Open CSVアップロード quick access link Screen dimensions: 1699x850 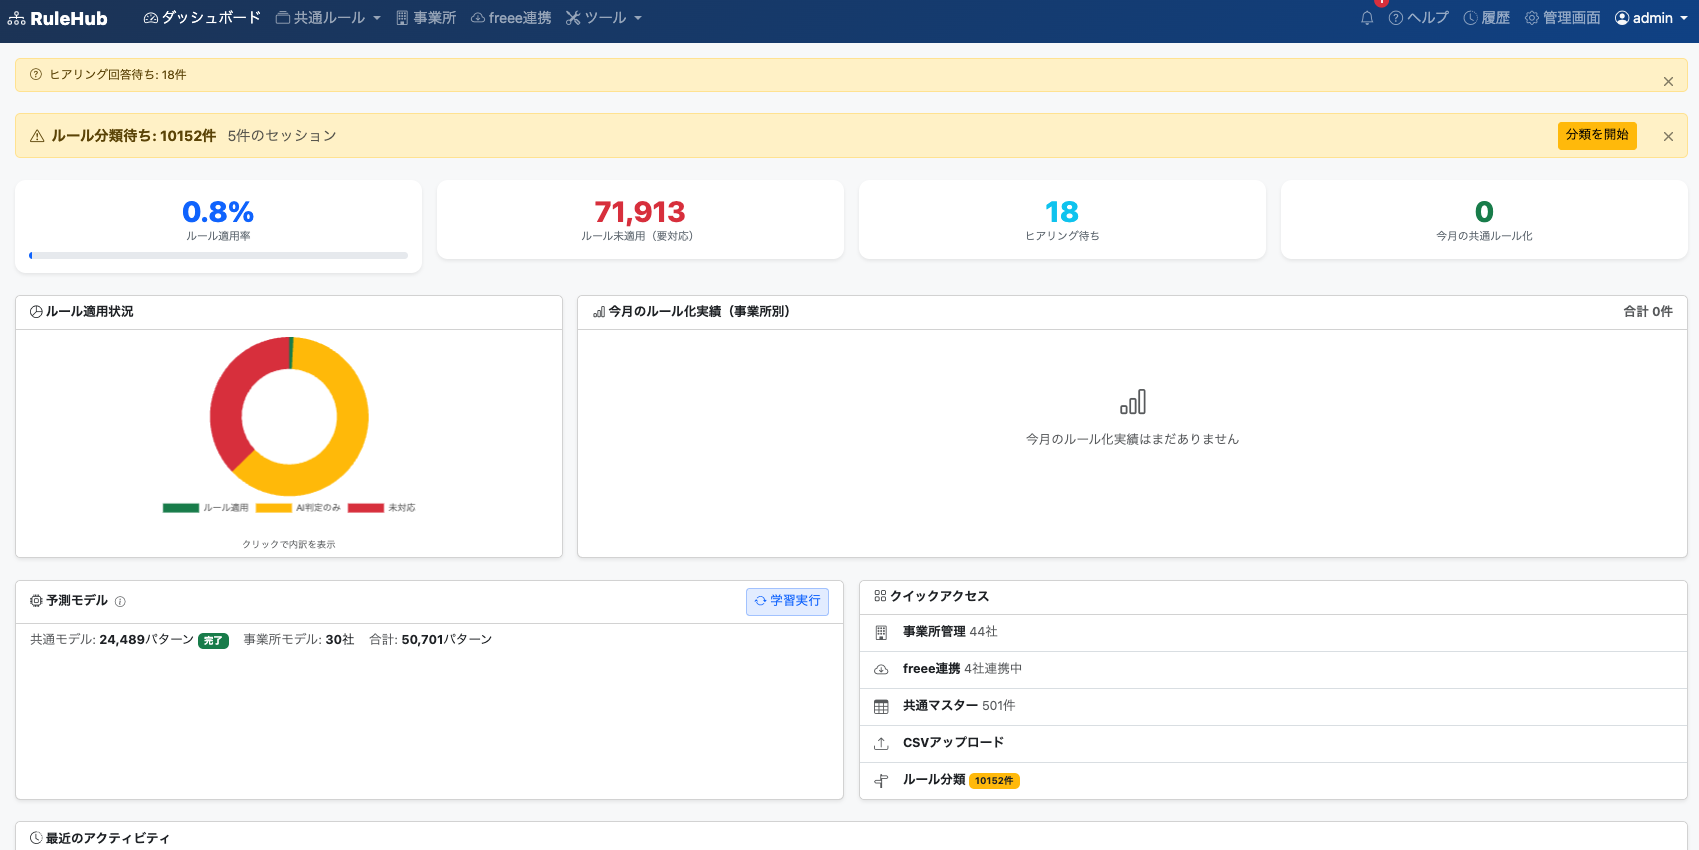(x=1273, y=743)
